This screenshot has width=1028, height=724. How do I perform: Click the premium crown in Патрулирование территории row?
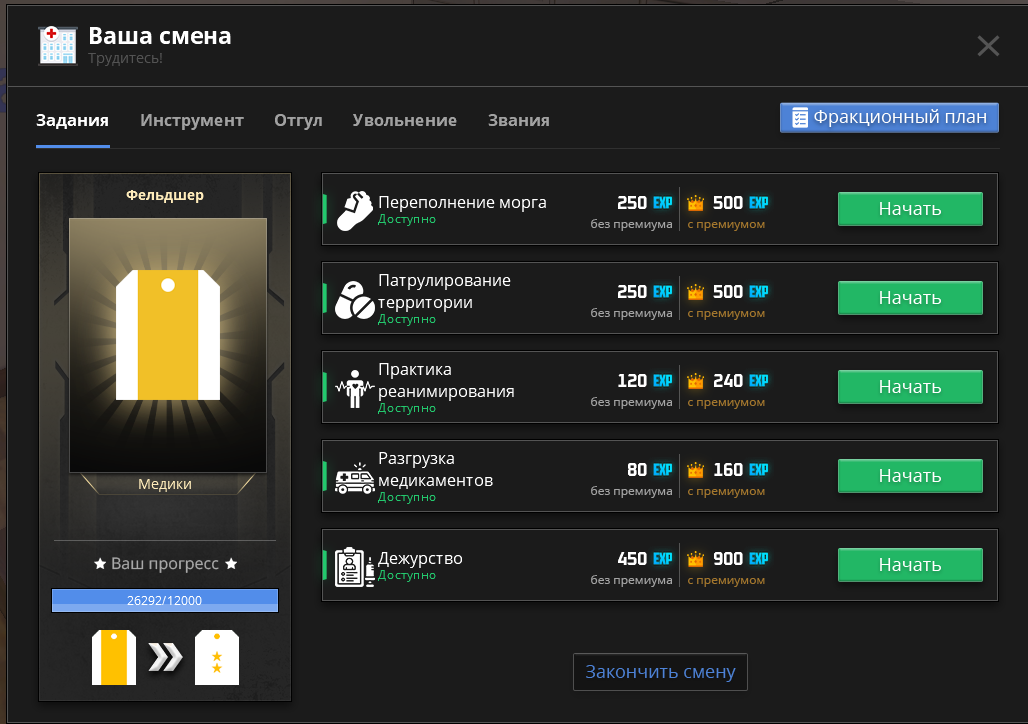[696, 292]
